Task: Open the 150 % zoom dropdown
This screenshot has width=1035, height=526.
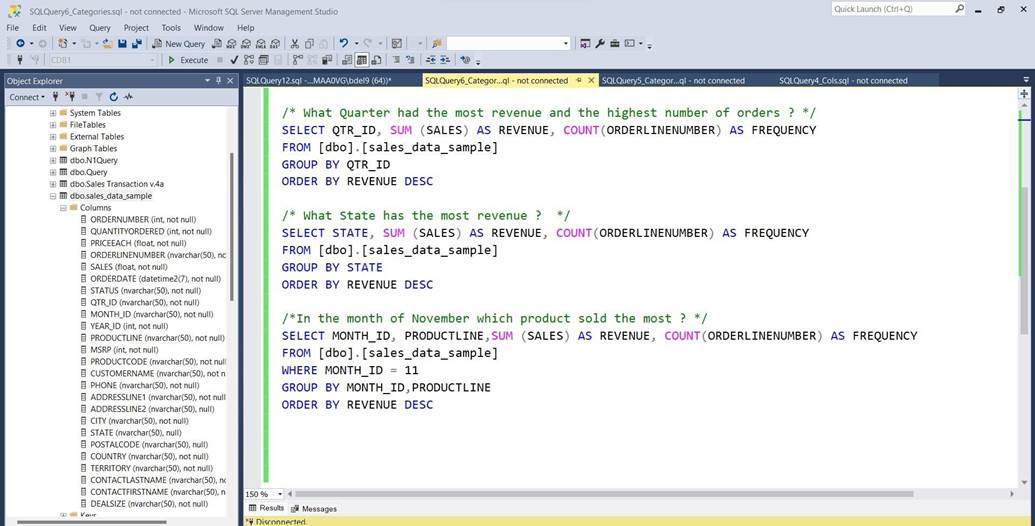Action: [279, 494]
